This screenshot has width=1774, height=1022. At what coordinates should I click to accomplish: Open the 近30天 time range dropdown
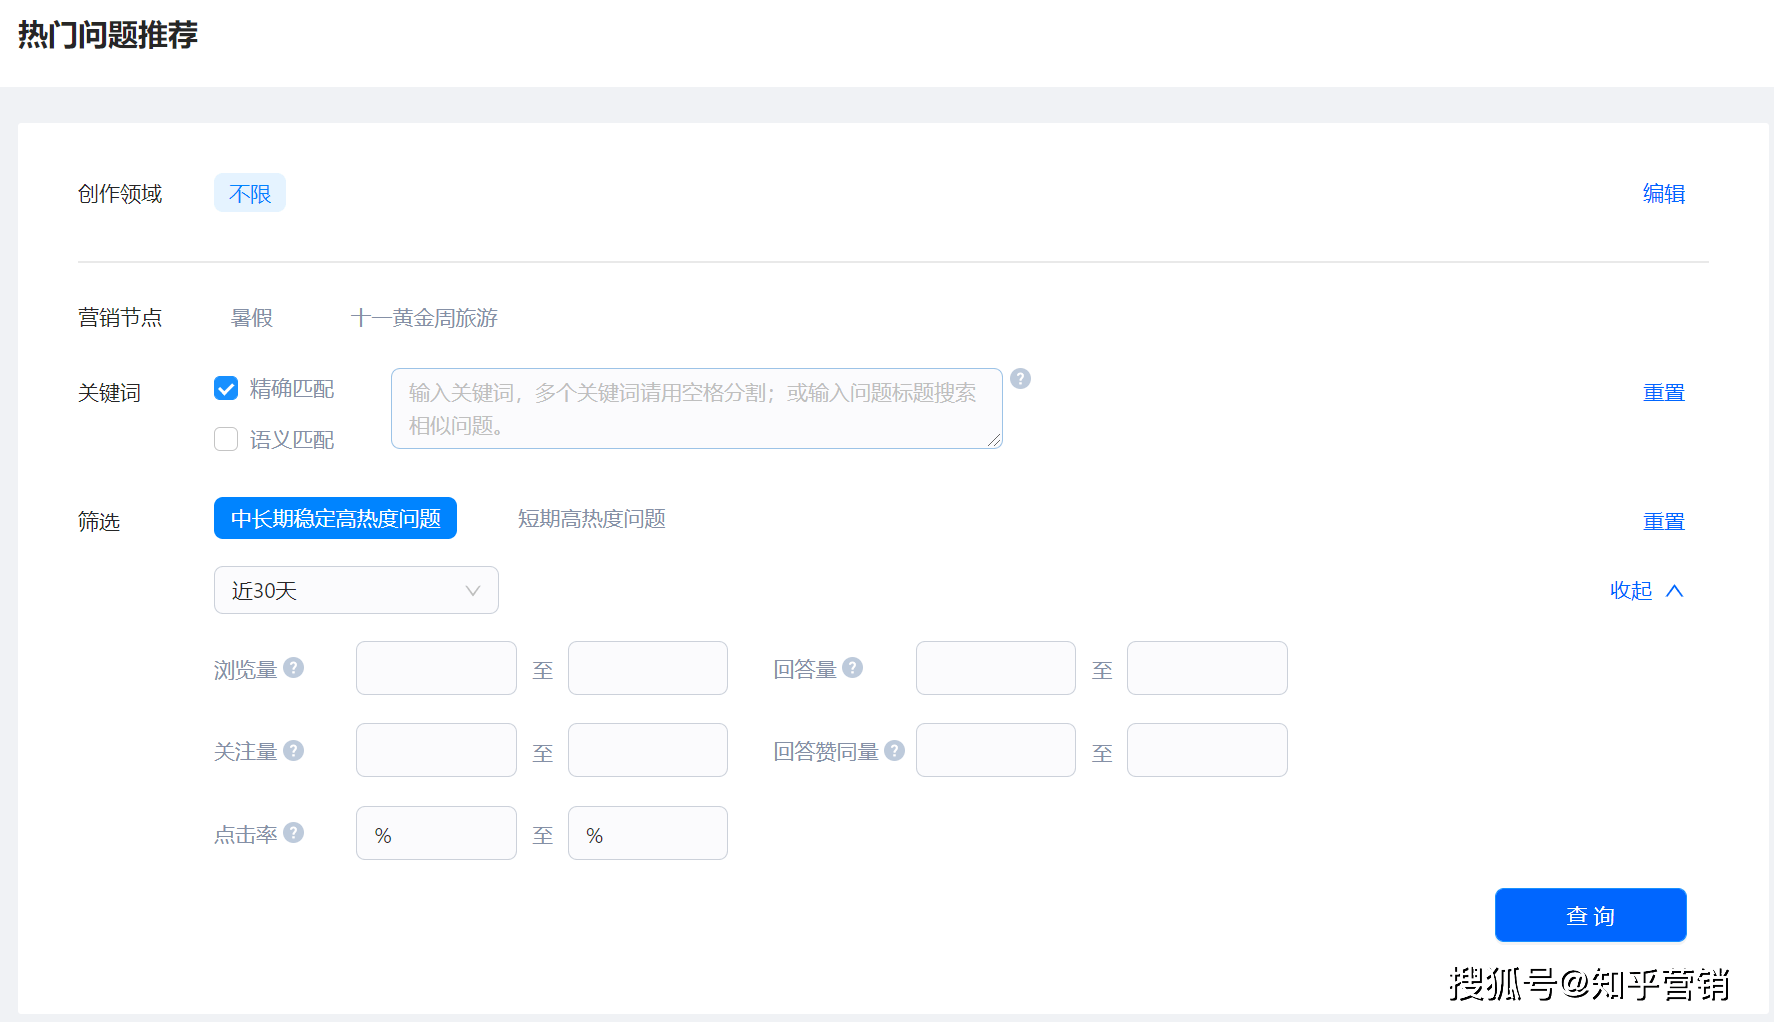pos(356,590)
